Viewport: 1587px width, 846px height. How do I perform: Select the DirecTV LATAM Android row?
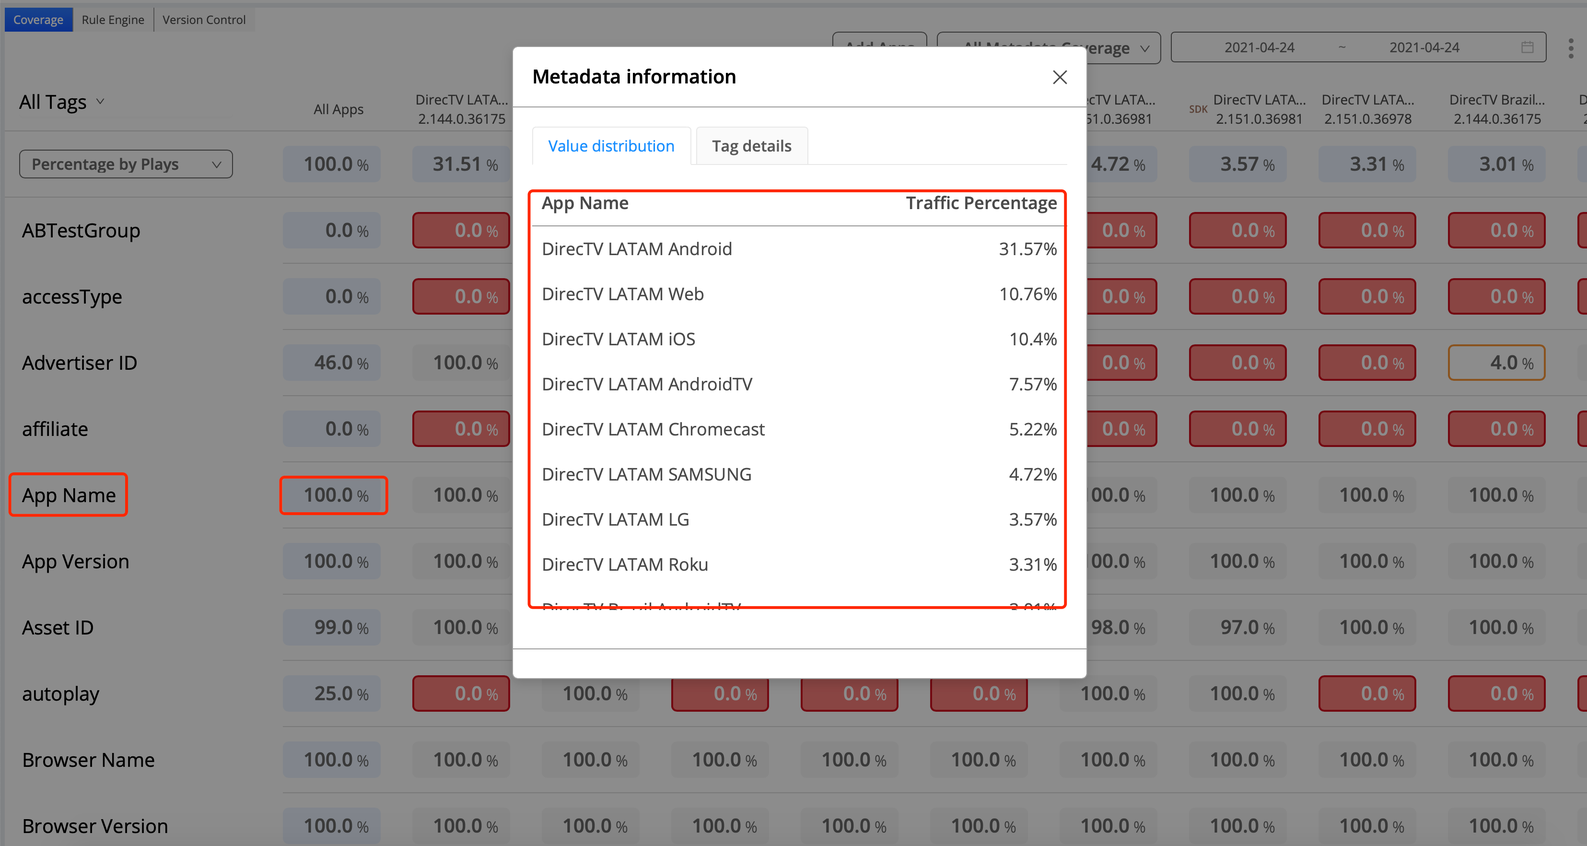tap(799, 249)
